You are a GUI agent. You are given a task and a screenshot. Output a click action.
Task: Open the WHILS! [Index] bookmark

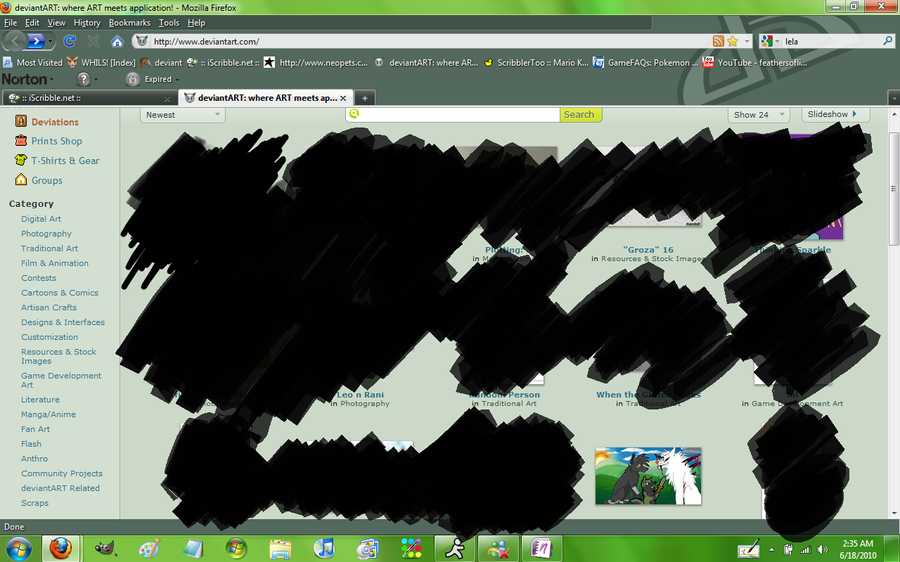pos(101,63)
